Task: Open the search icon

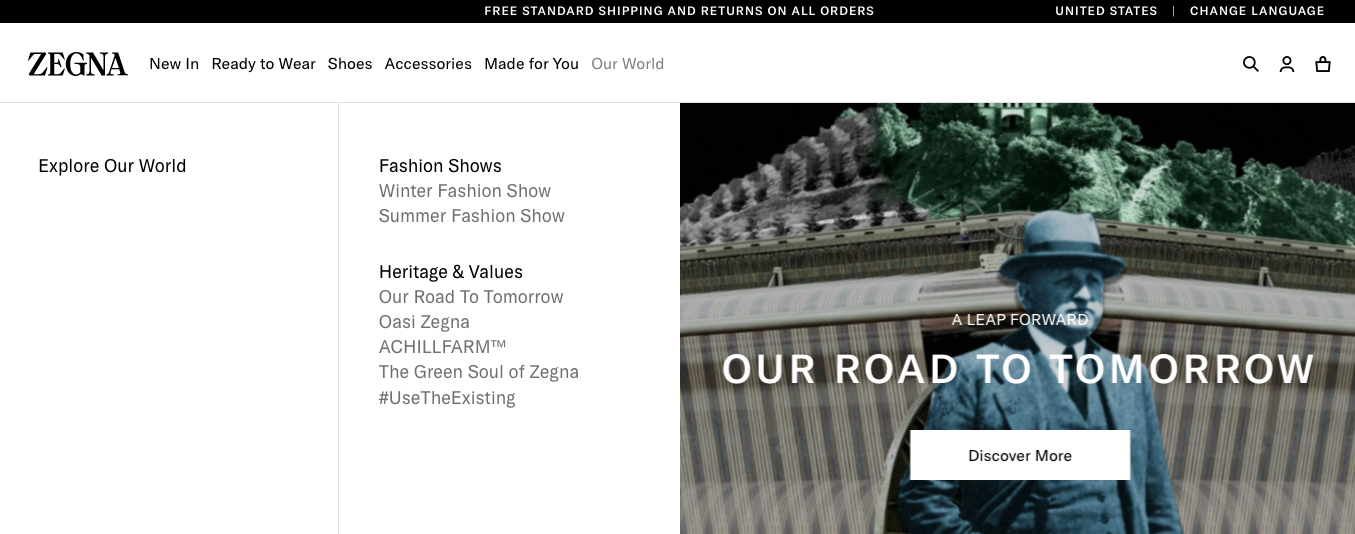Action: point(1250,64)
